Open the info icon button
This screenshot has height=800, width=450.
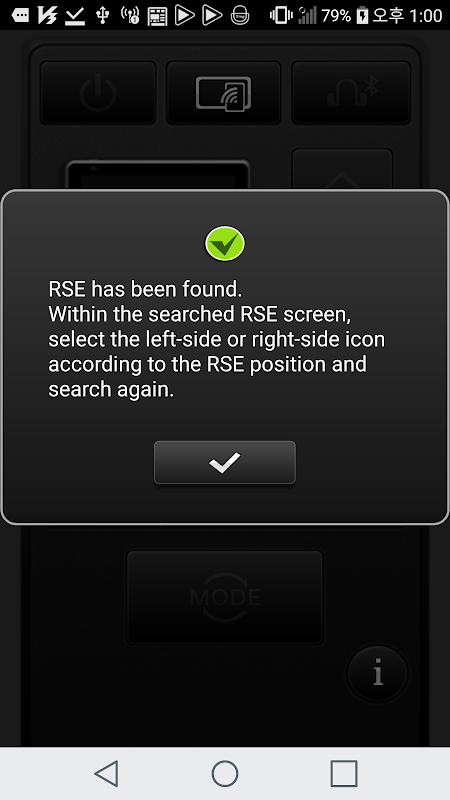tap(378, 673)
